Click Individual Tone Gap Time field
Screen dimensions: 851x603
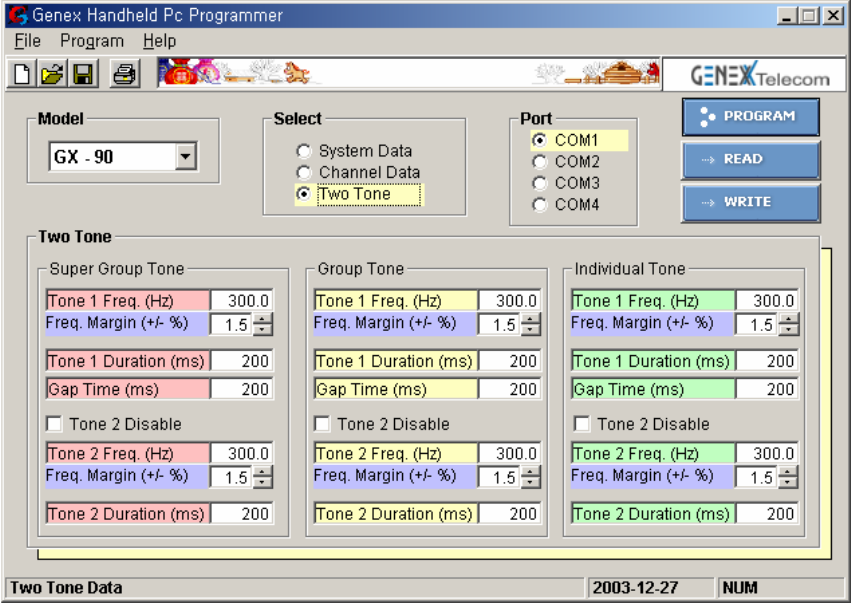767,389
